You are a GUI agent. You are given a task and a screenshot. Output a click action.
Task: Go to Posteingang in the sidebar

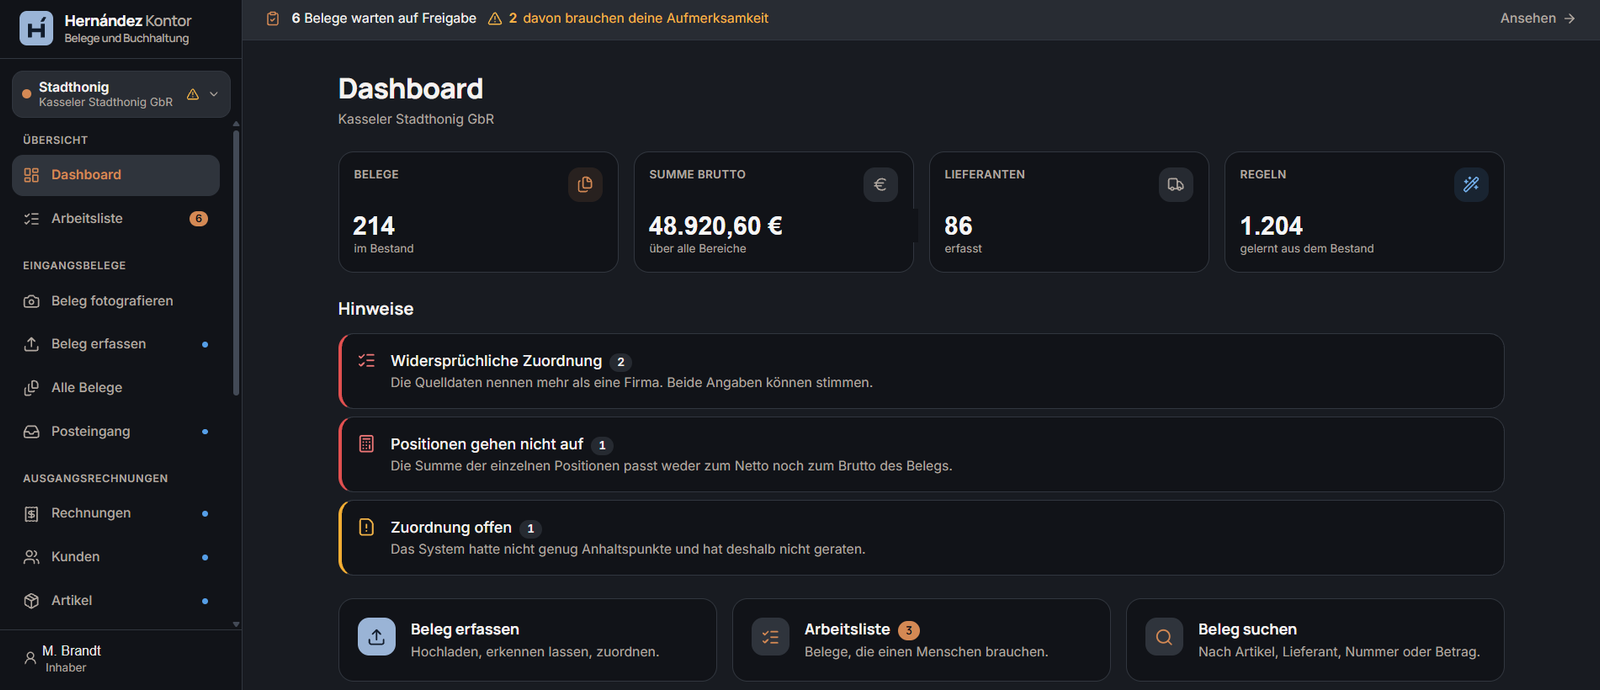116,431
